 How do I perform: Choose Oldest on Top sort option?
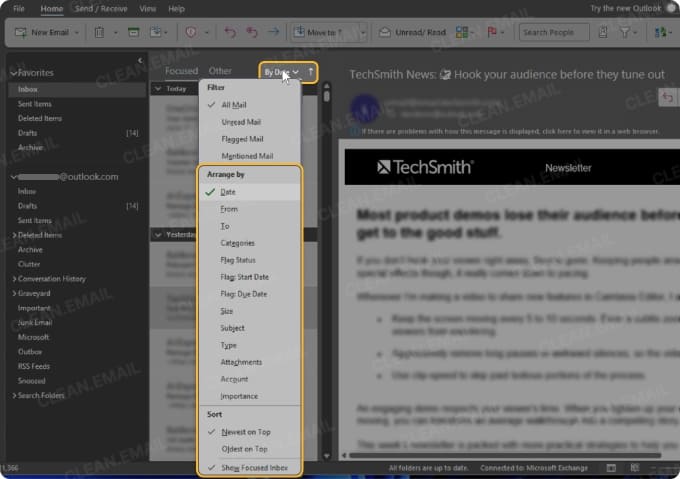pos(249,449)
